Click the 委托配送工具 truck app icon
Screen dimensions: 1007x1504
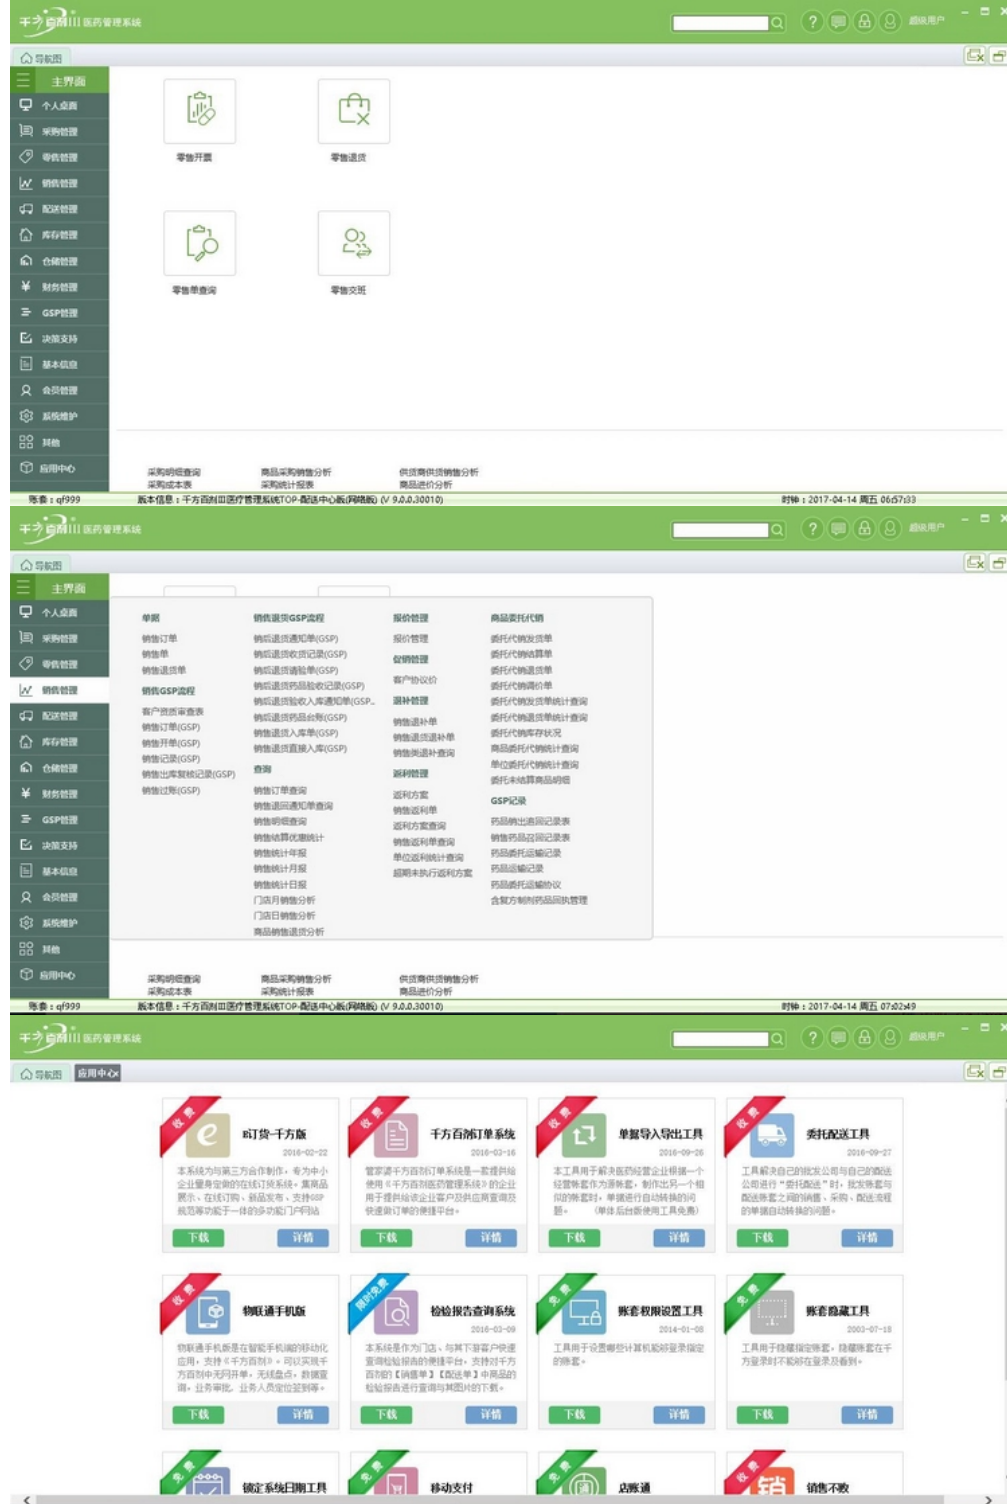coord(771,1135)
